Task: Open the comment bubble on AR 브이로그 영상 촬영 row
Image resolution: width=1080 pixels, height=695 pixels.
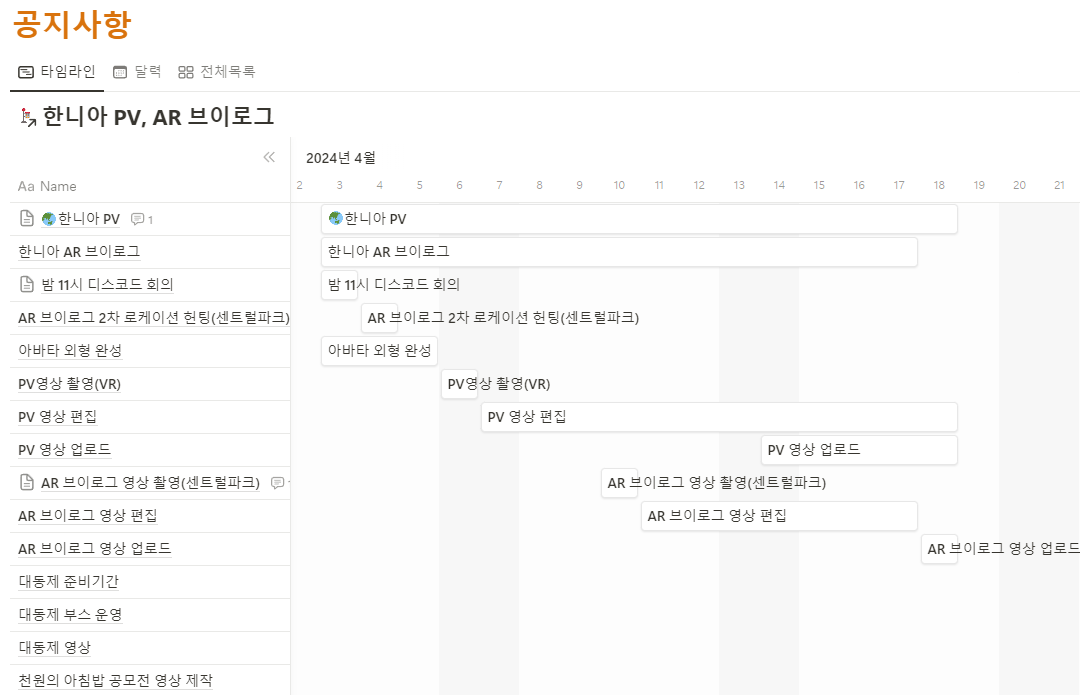Action: (278, 483)
